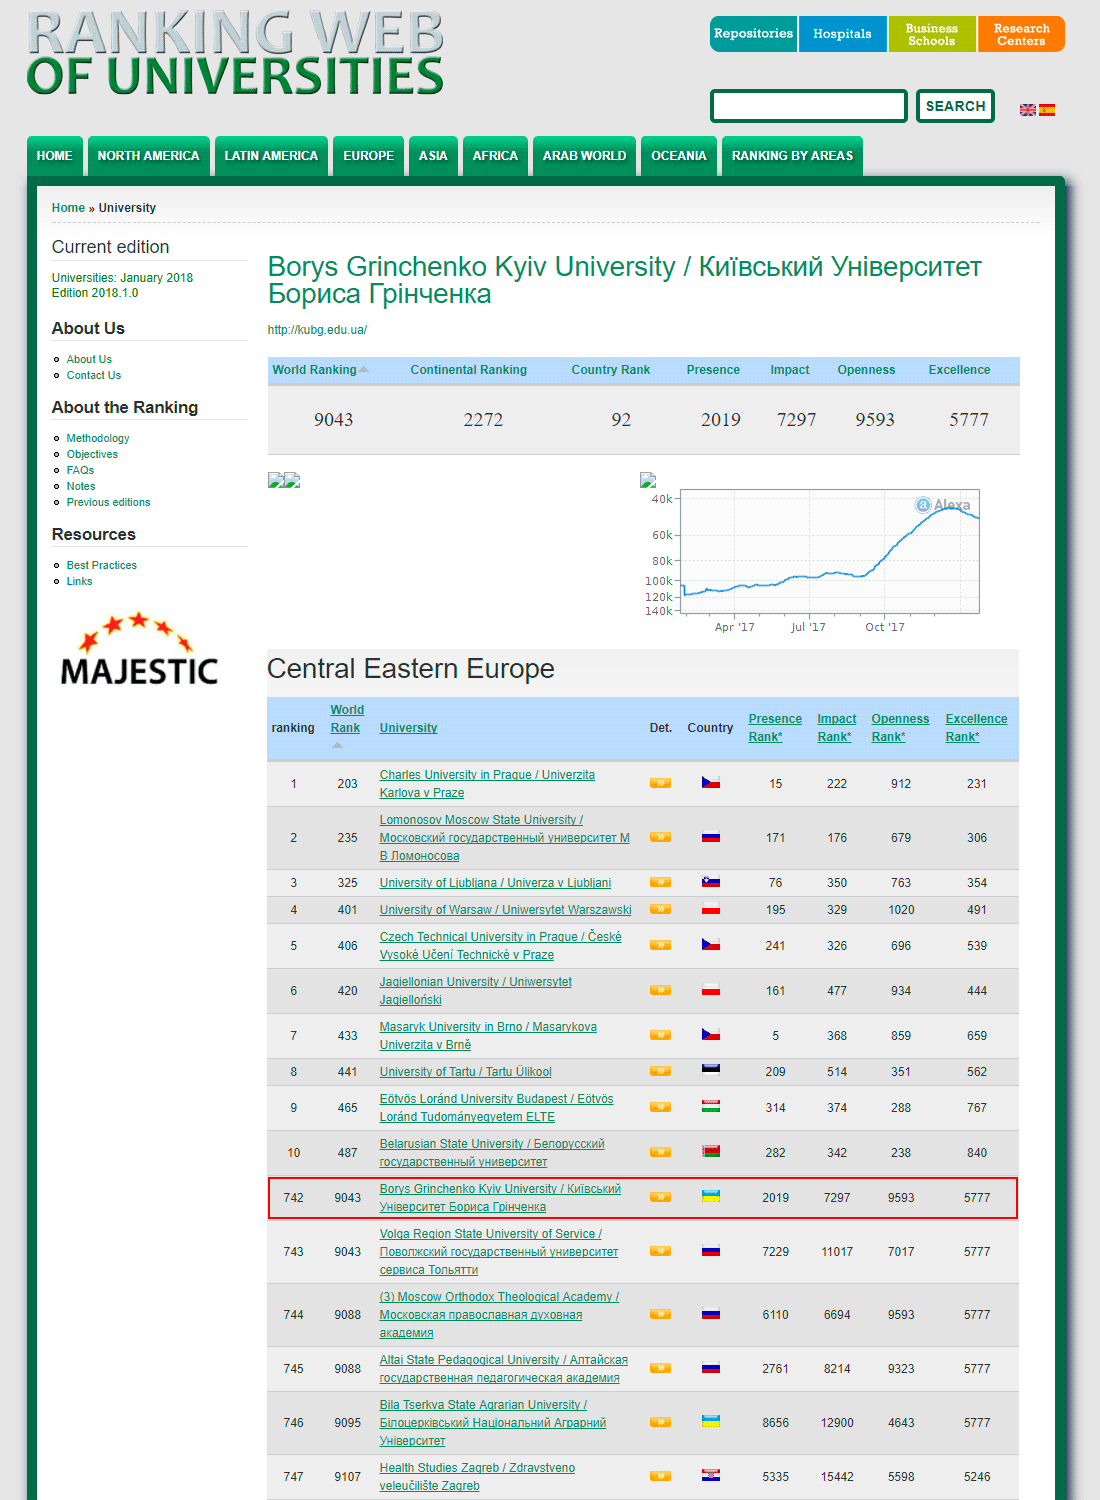The image size is (1100, 1500).
Task: Open the Ranking by Areas tab
Action: (x=792, y=156)
